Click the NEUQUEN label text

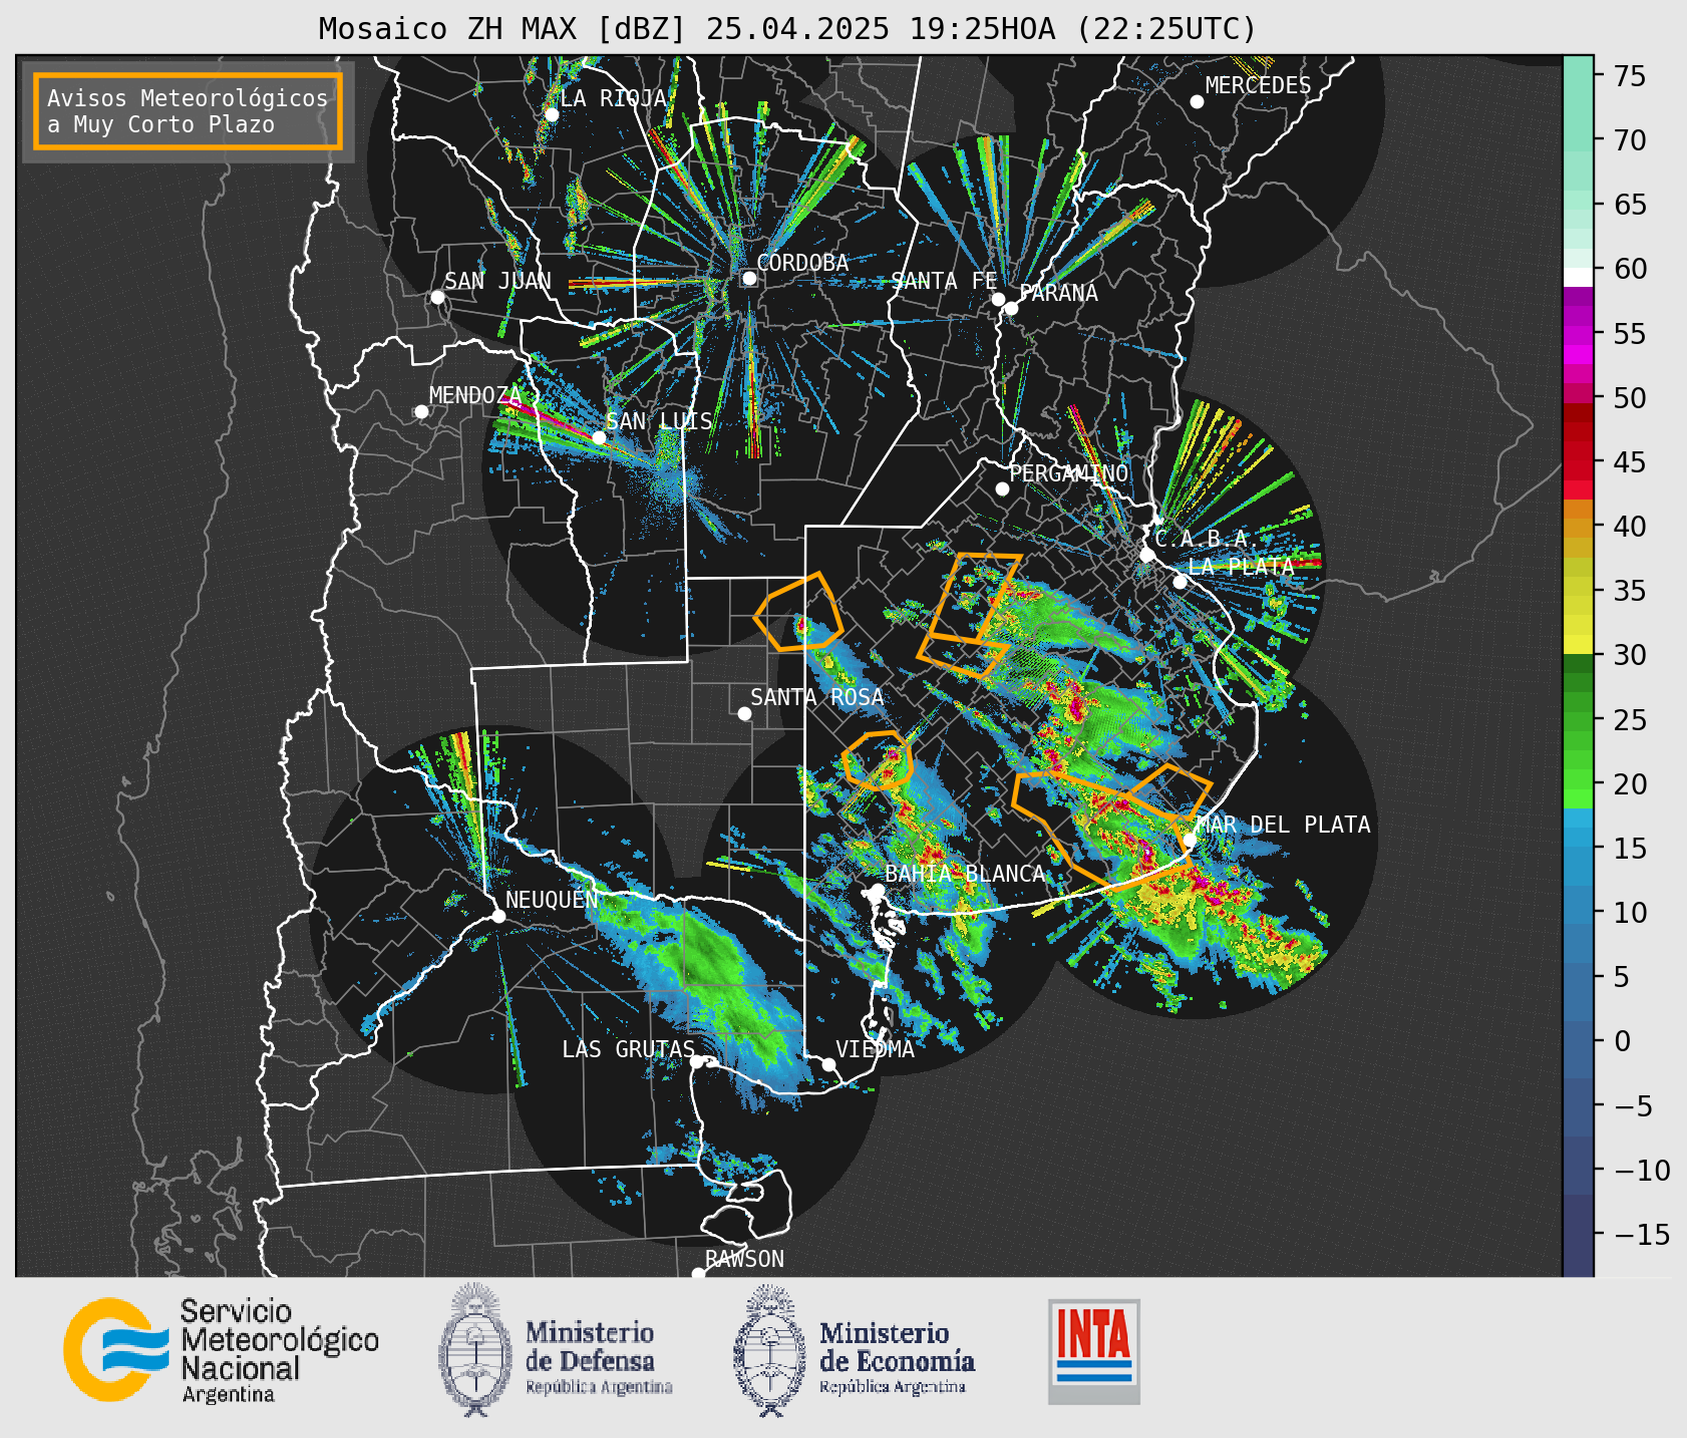552,900
